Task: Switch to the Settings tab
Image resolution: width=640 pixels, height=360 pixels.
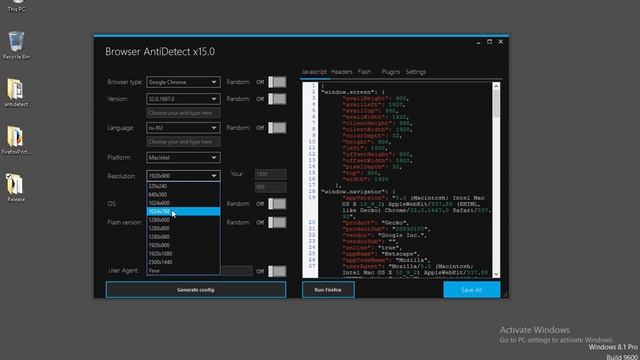Action: point(416,72)
